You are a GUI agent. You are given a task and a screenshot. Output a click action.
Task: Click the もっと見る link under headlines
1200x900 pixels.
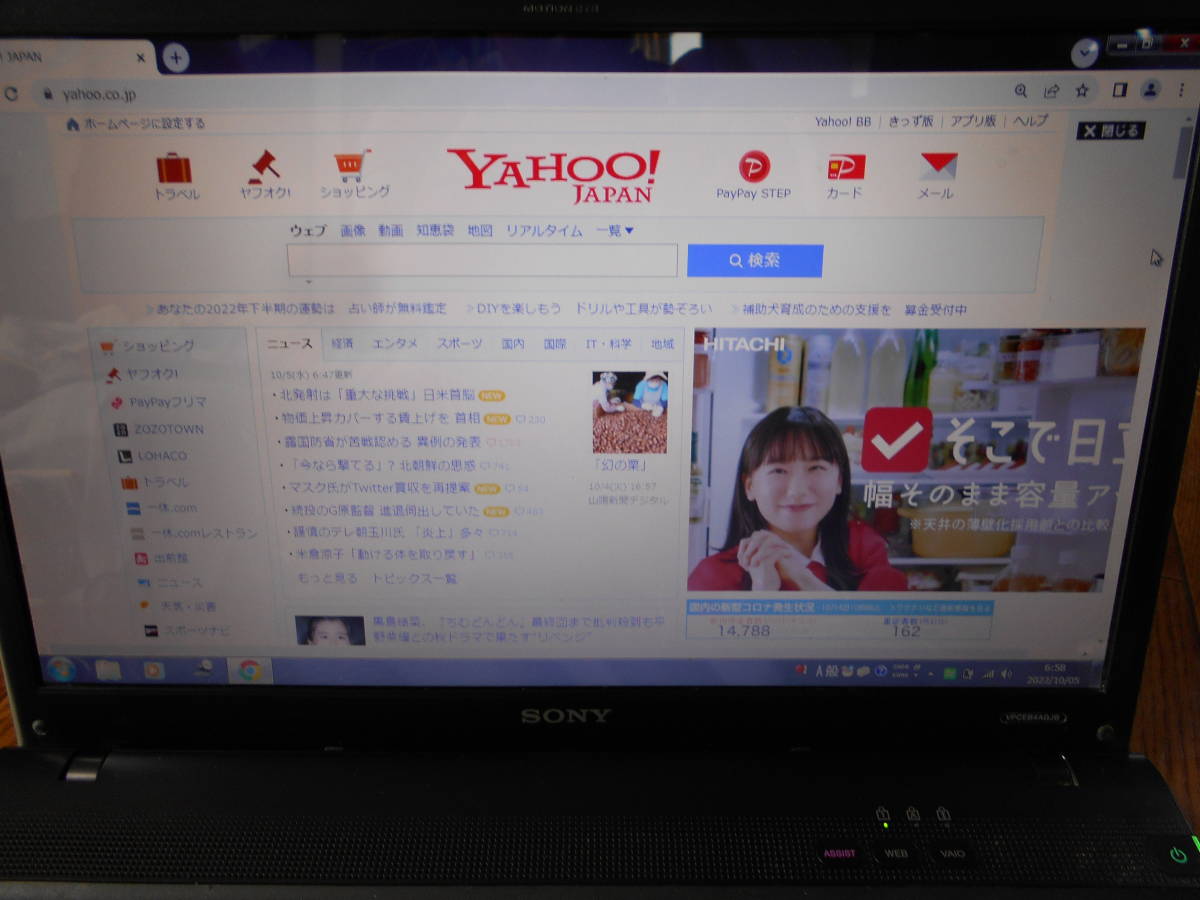[327, 579]
